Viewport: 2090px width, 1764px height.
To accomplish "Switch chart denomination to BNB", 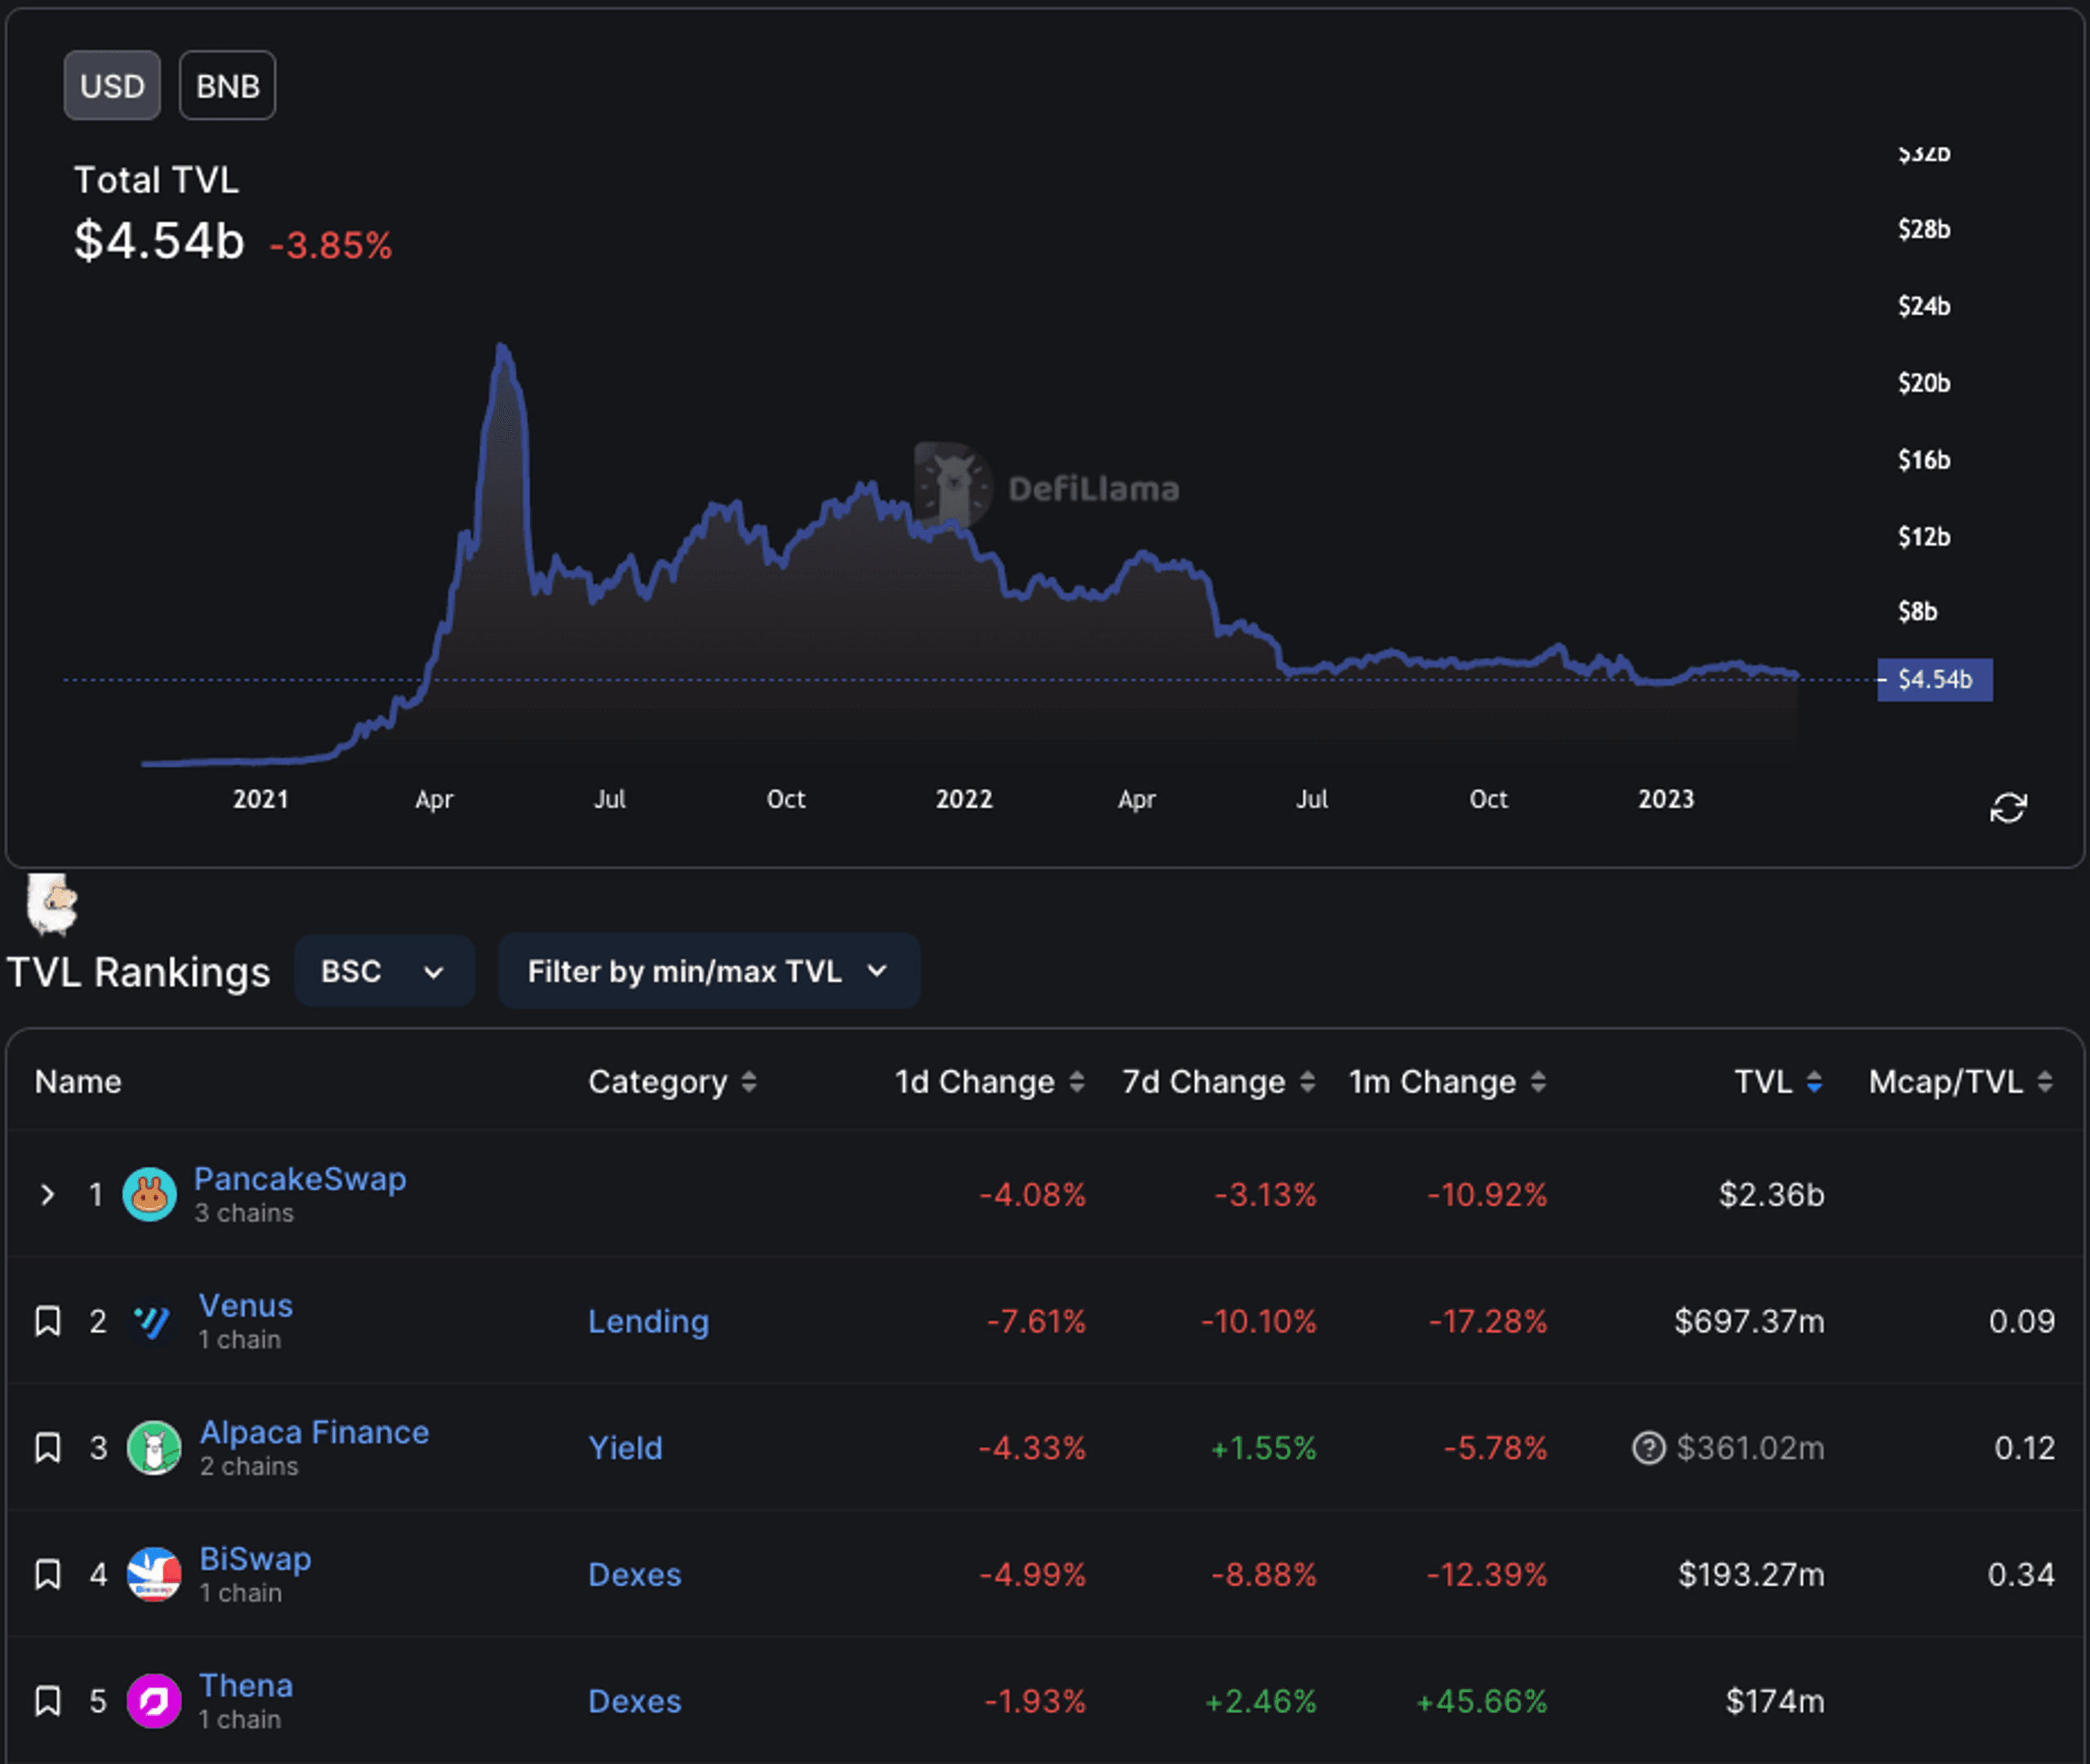I will pos(227,86).
